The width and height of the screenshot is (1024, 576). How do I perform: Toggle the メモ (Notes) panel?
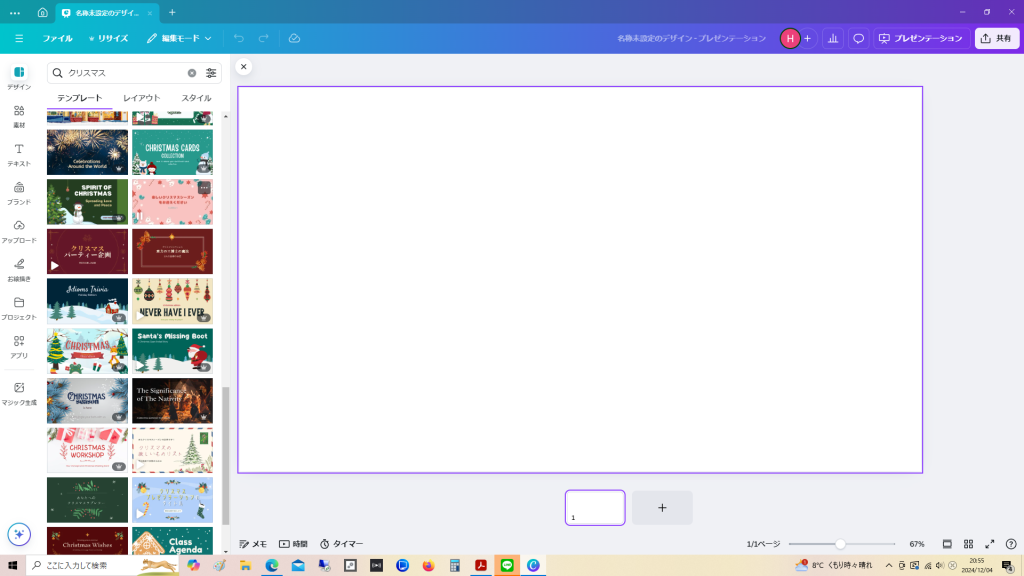pos(253,544)
